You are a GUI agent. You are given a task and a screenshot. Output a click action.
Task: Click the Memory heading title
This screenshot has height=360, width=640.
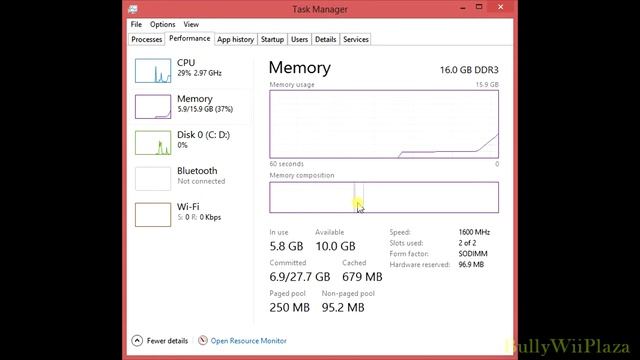click(x=300, y=68)
